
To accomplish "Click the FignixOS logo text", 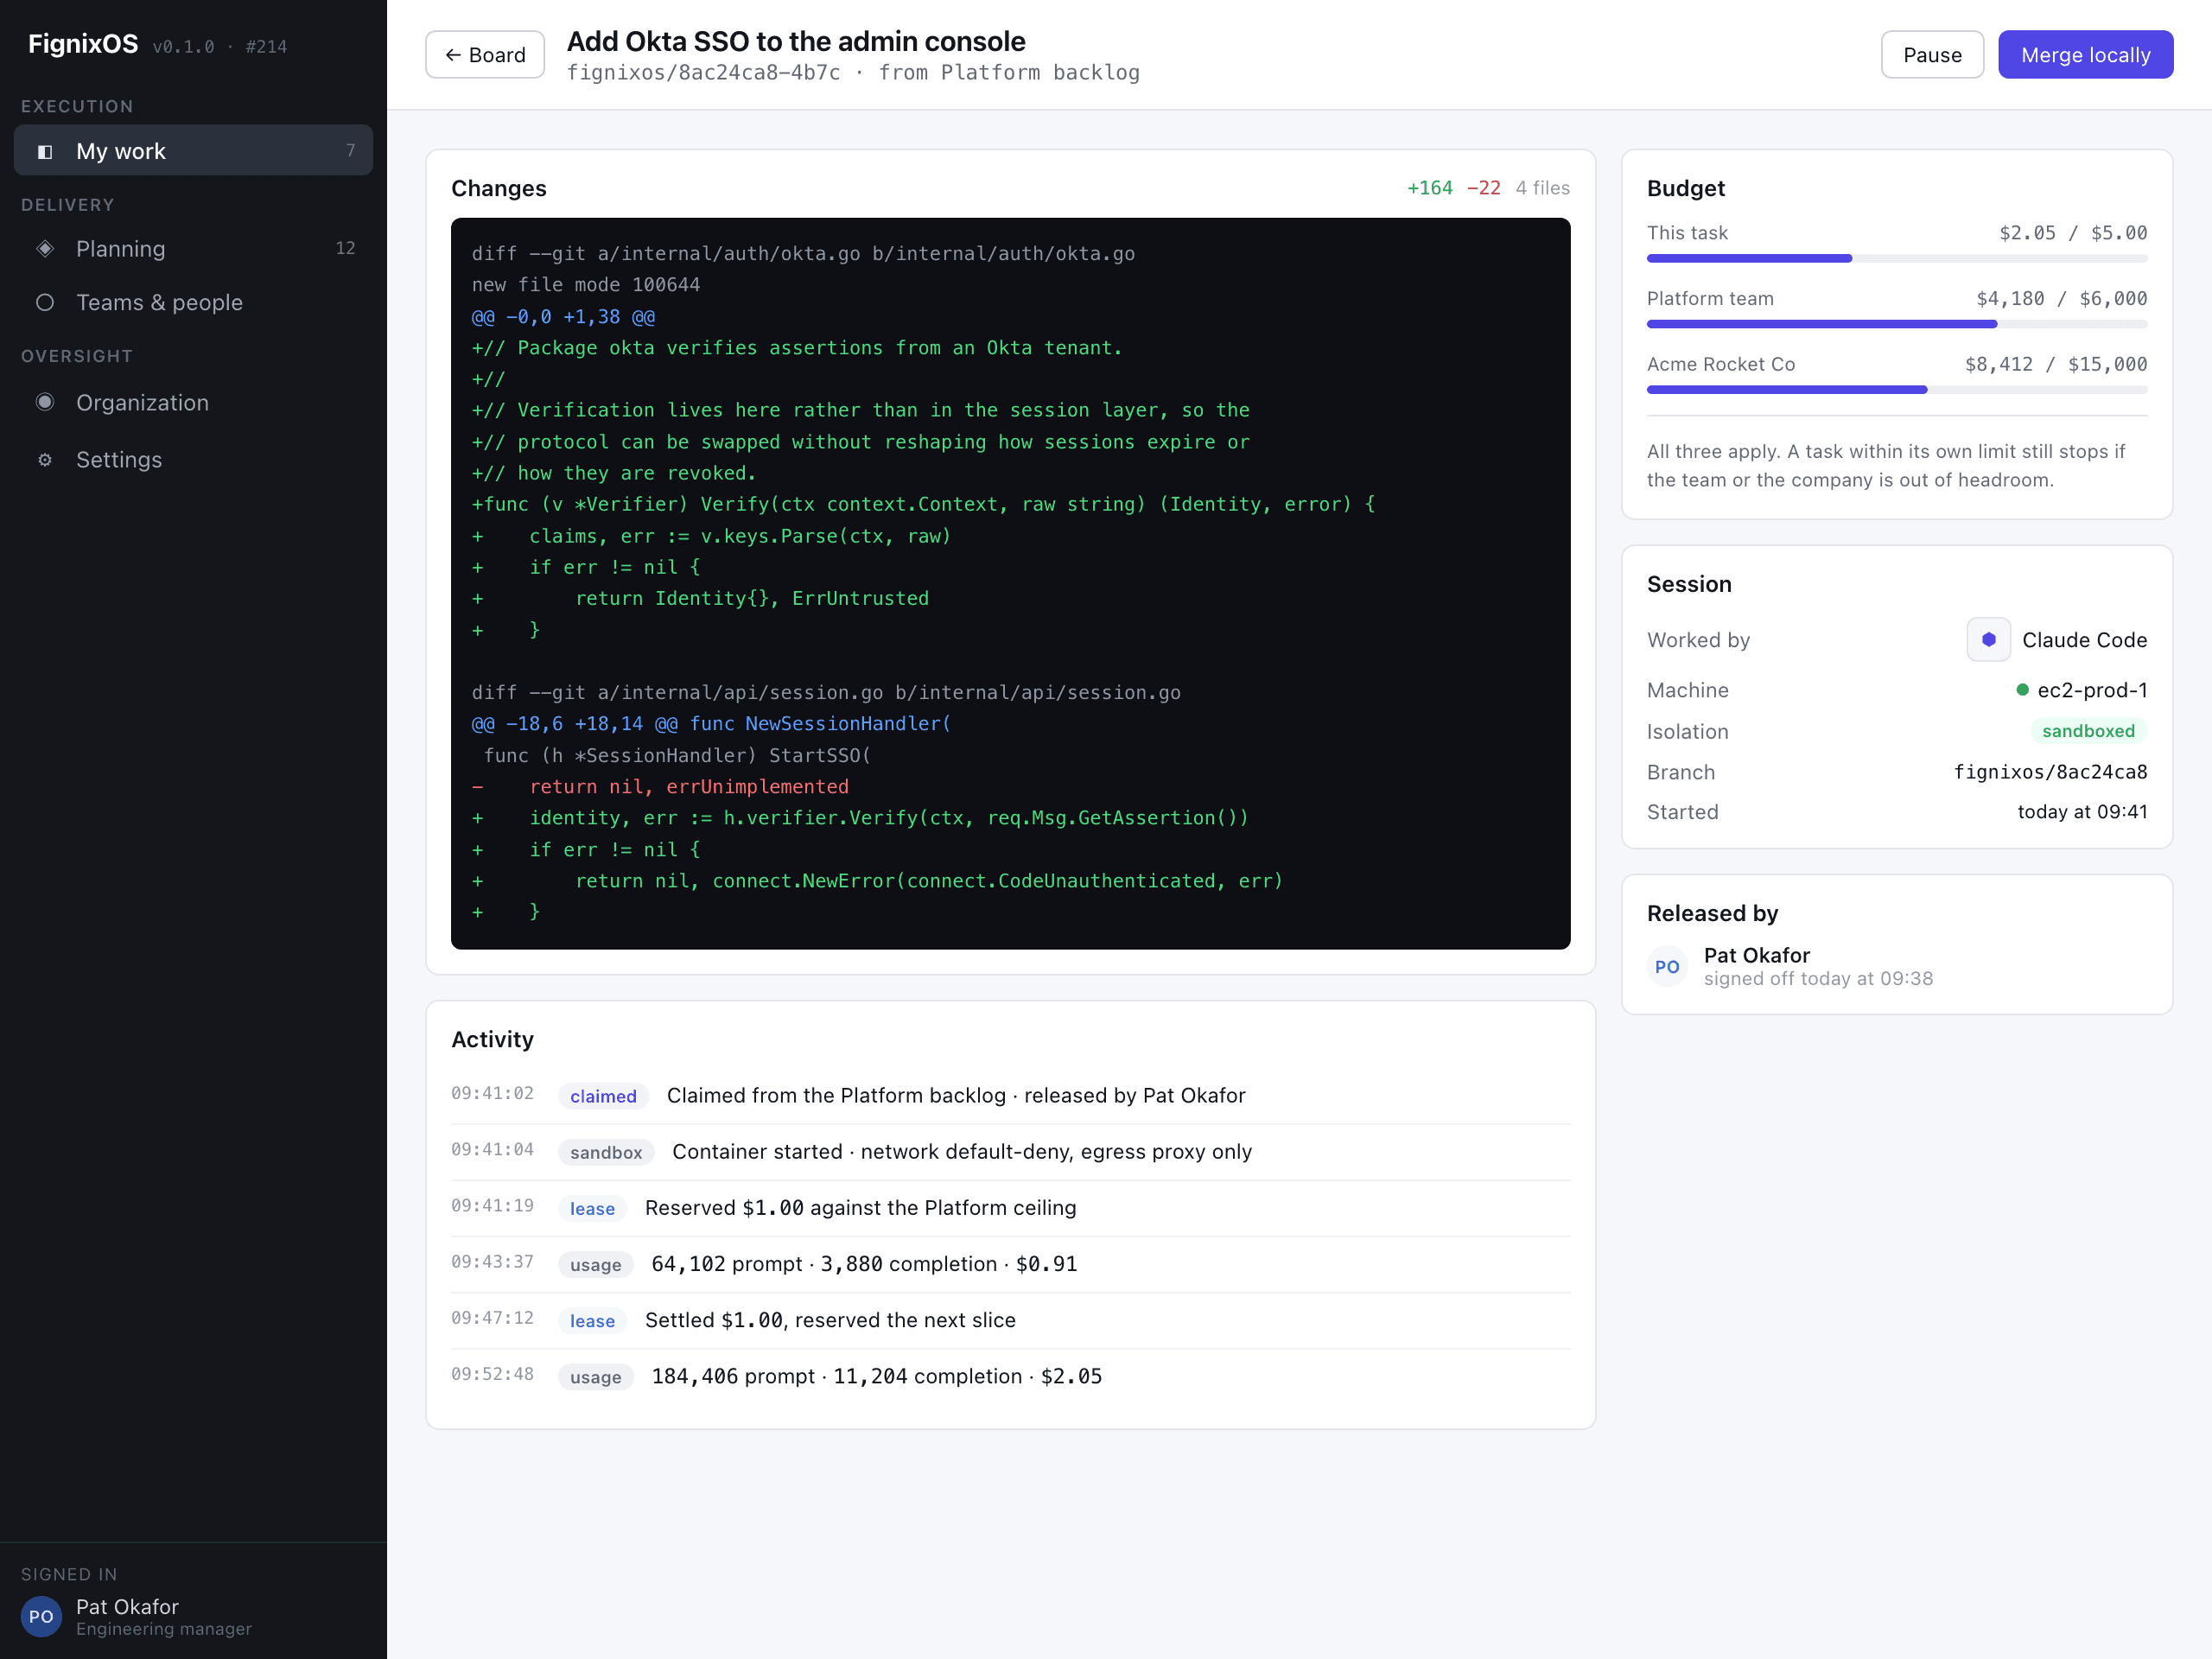I will coord(83,44).
